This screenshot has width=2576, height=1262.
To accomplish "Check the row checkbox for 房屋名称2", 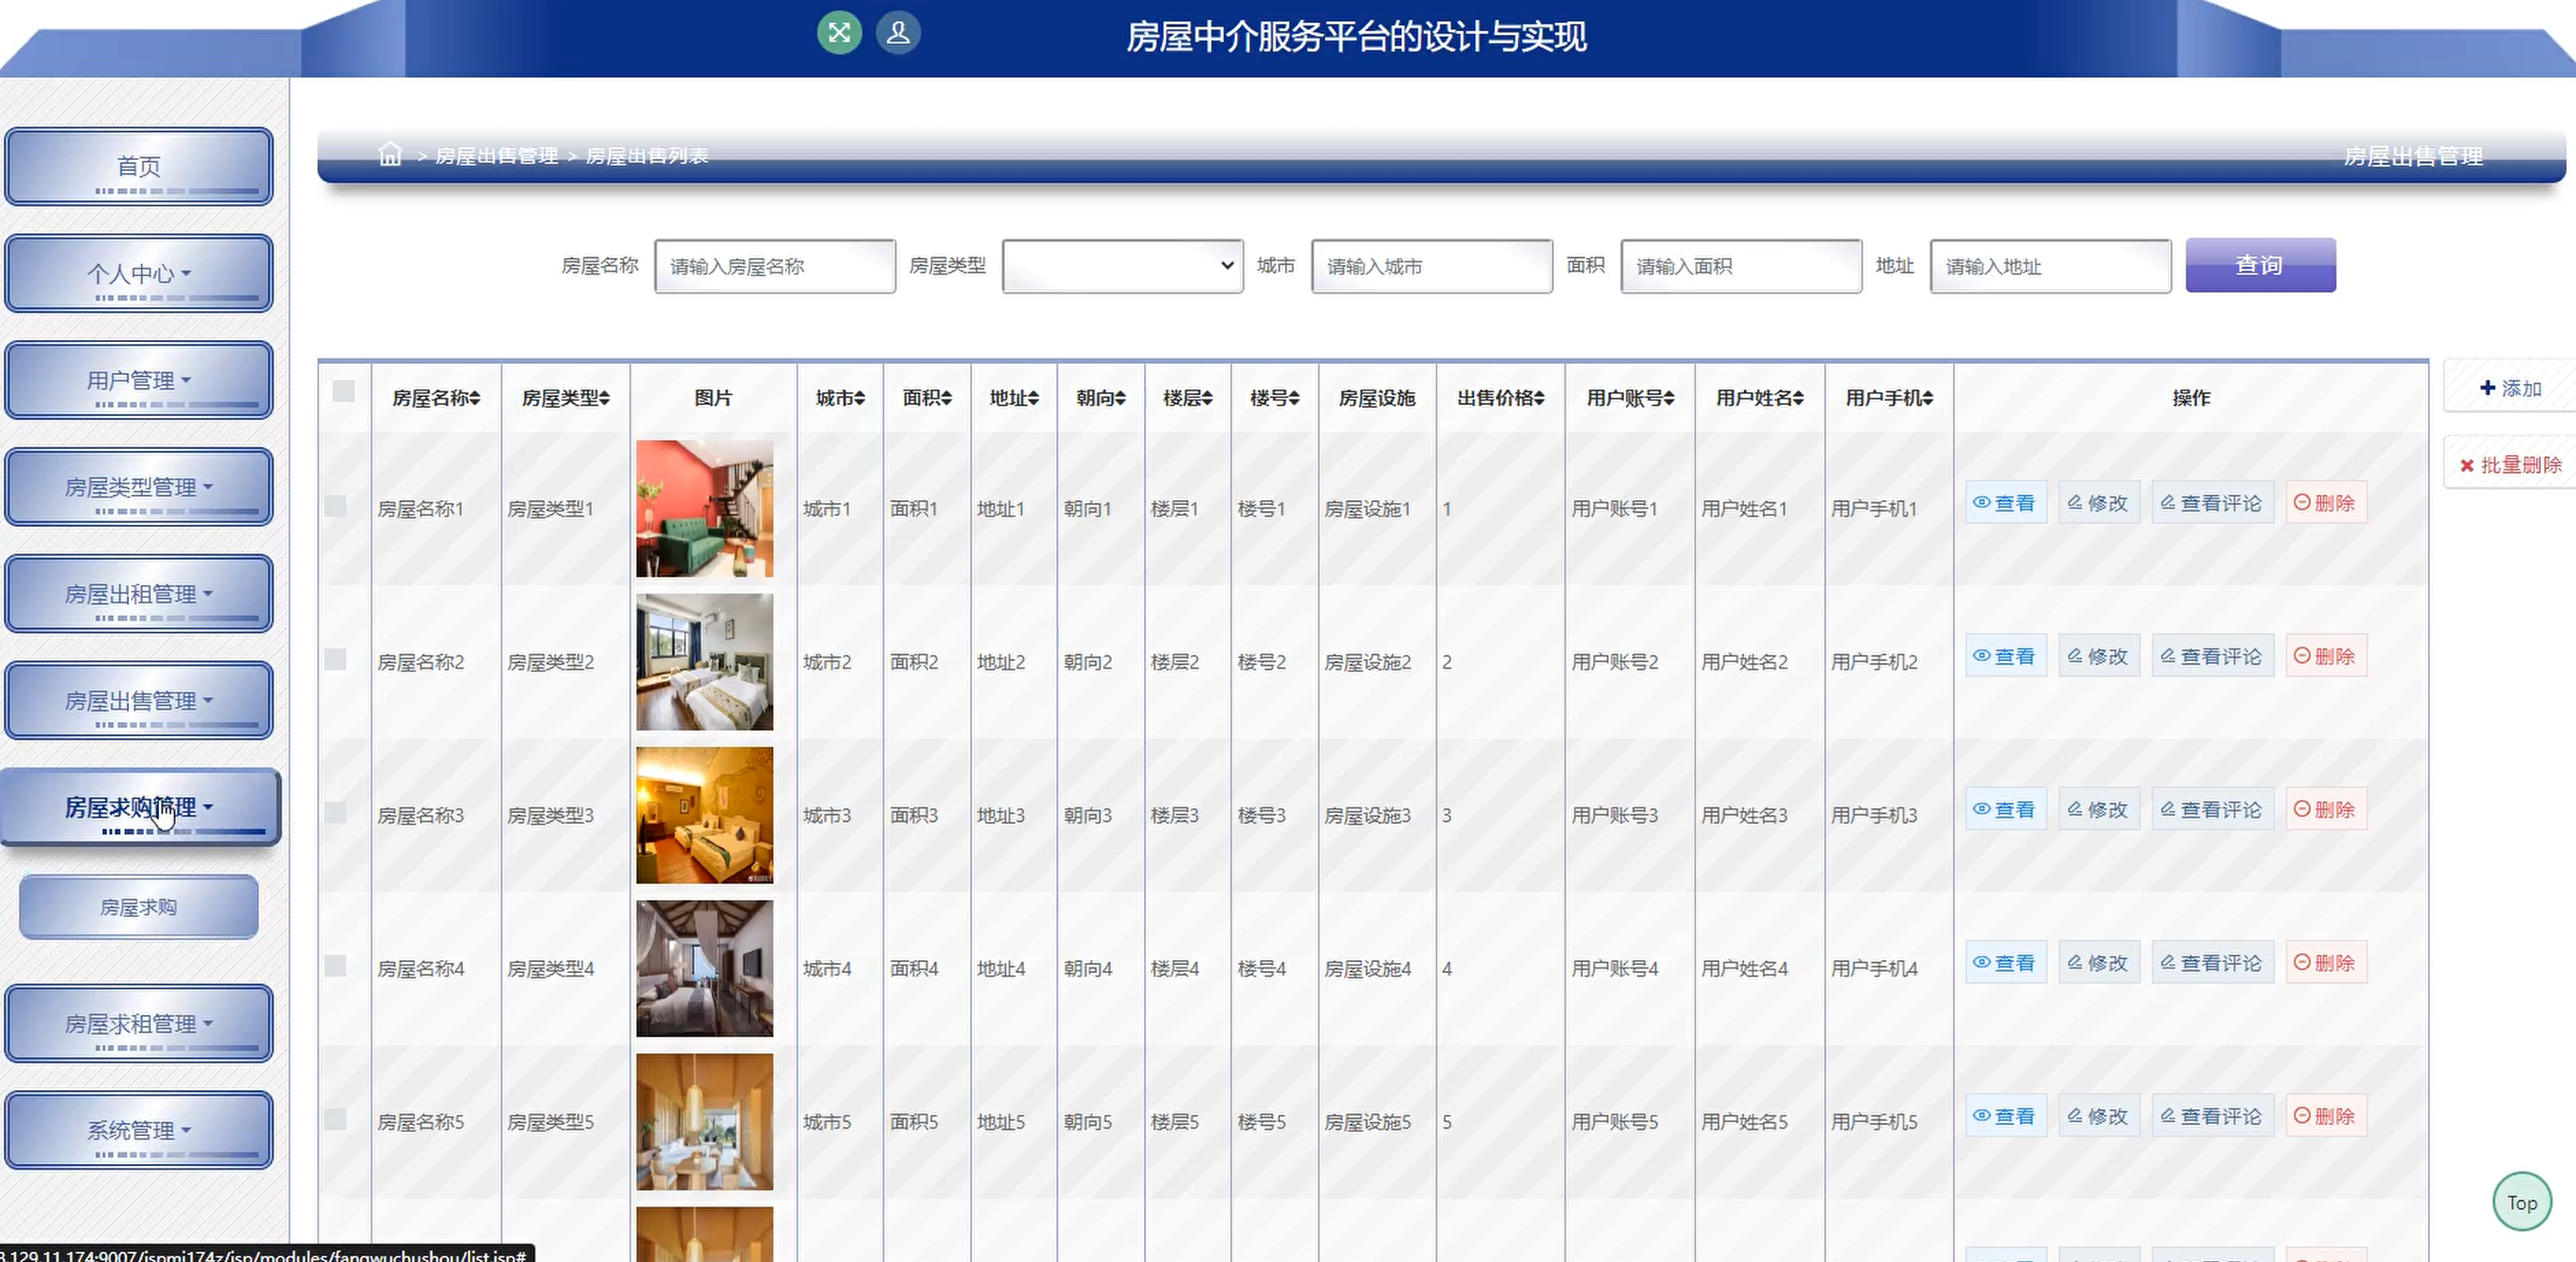I will point(335,659).
